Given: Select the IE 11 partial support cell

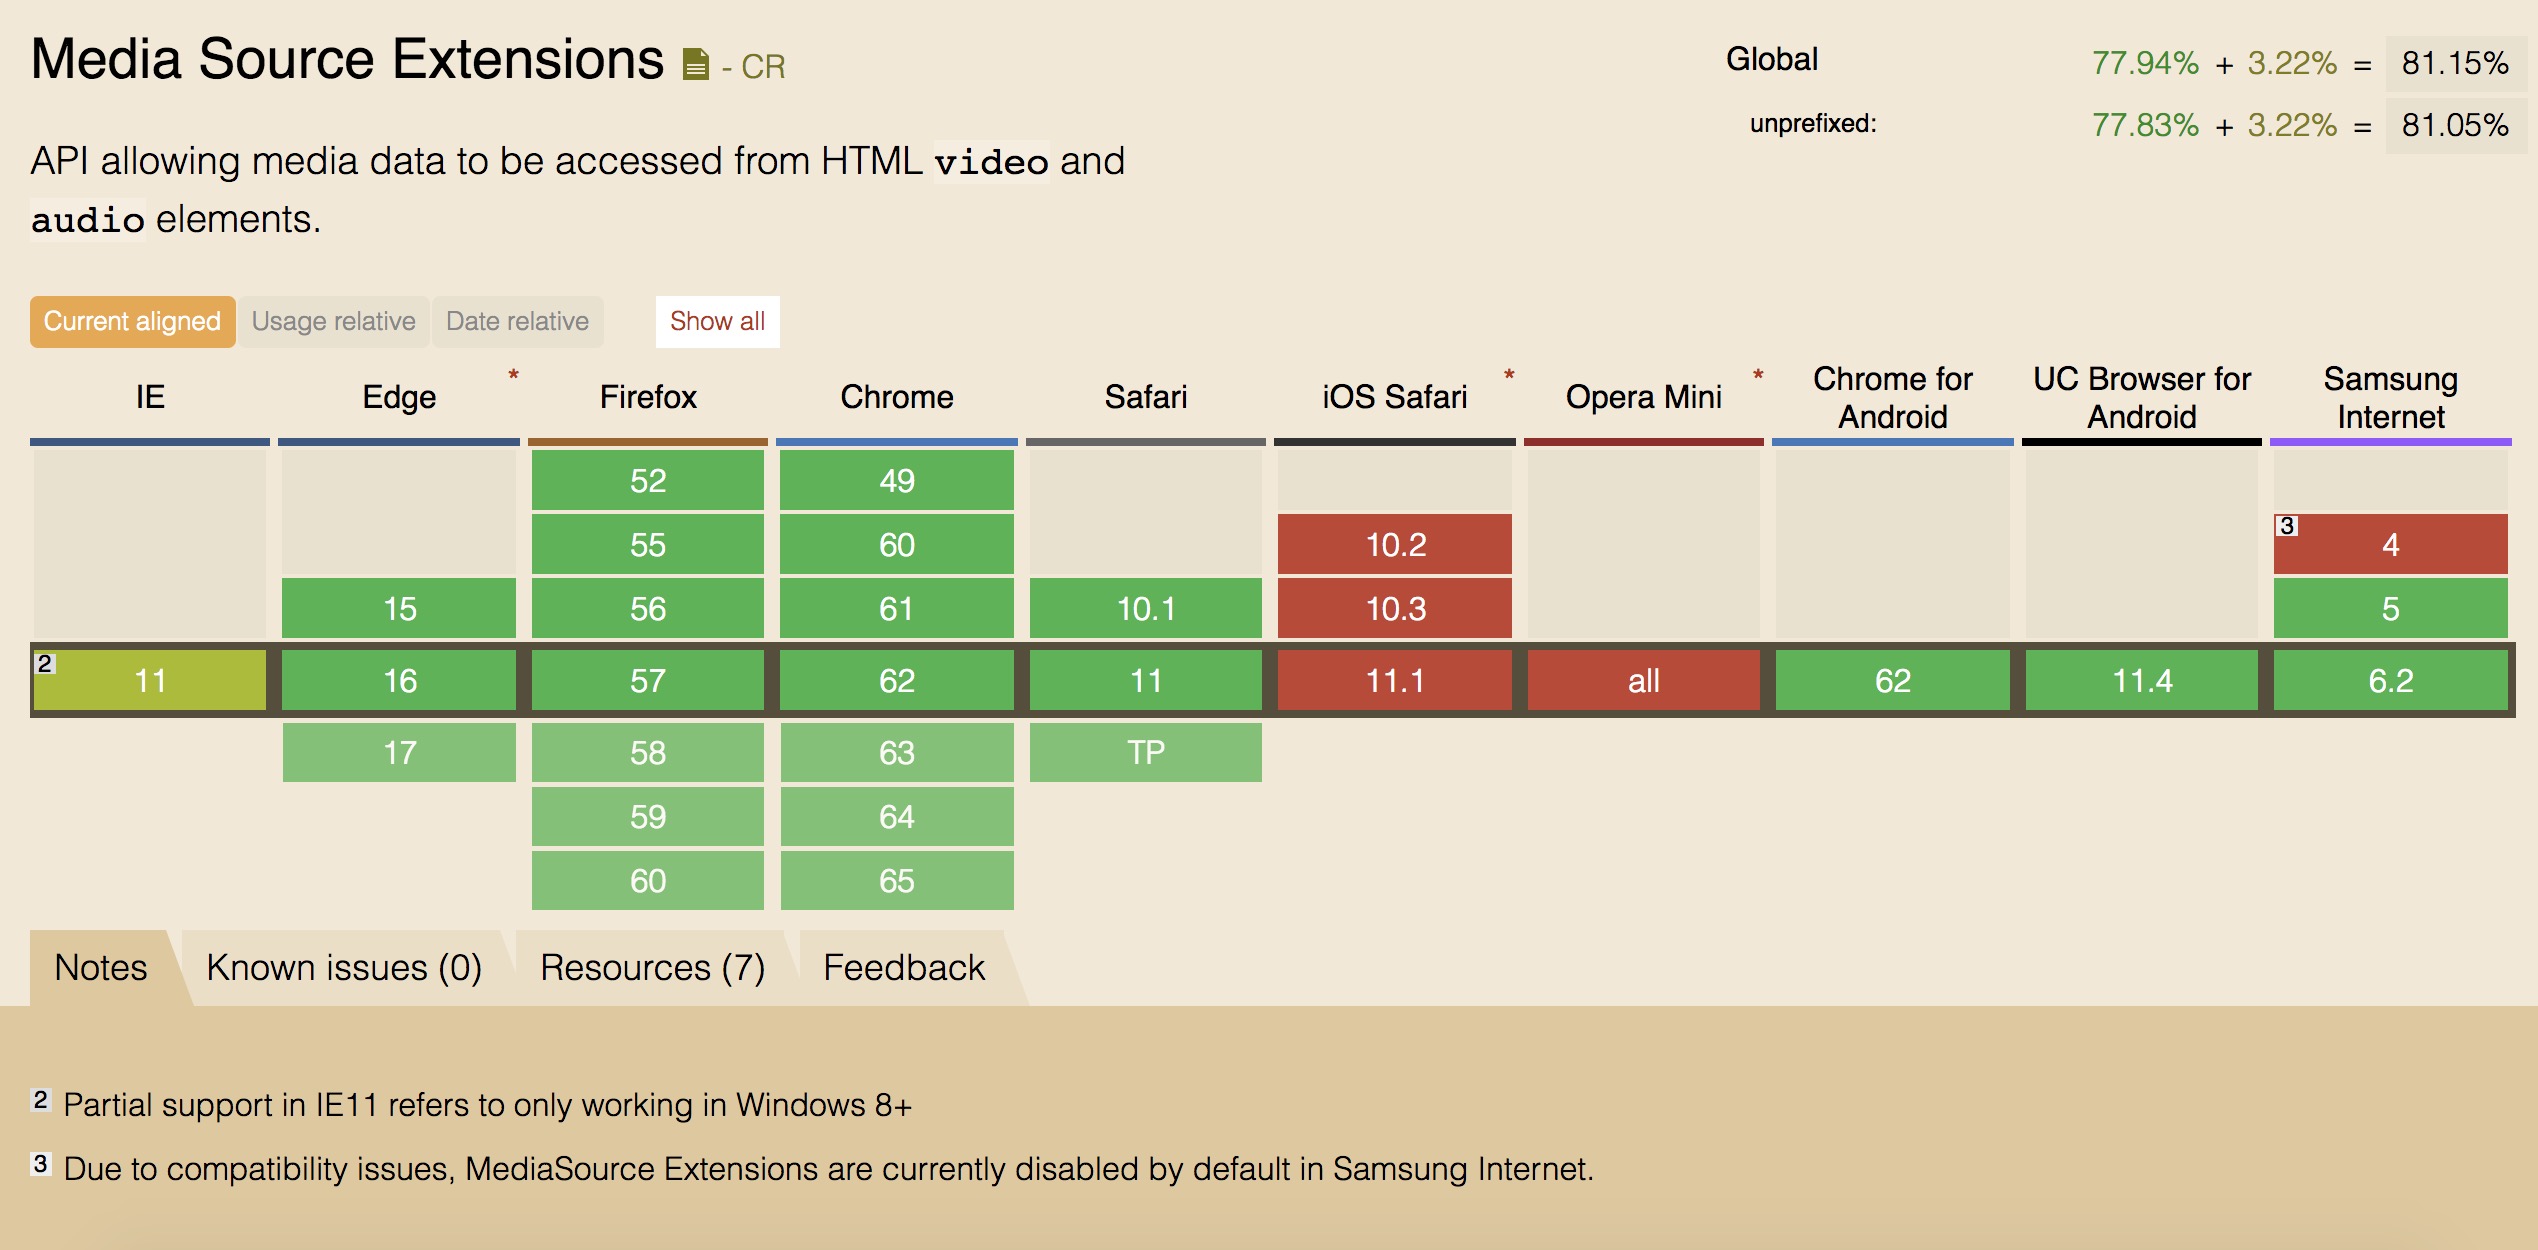Looking at the screenshot, I should click(150, 681).
